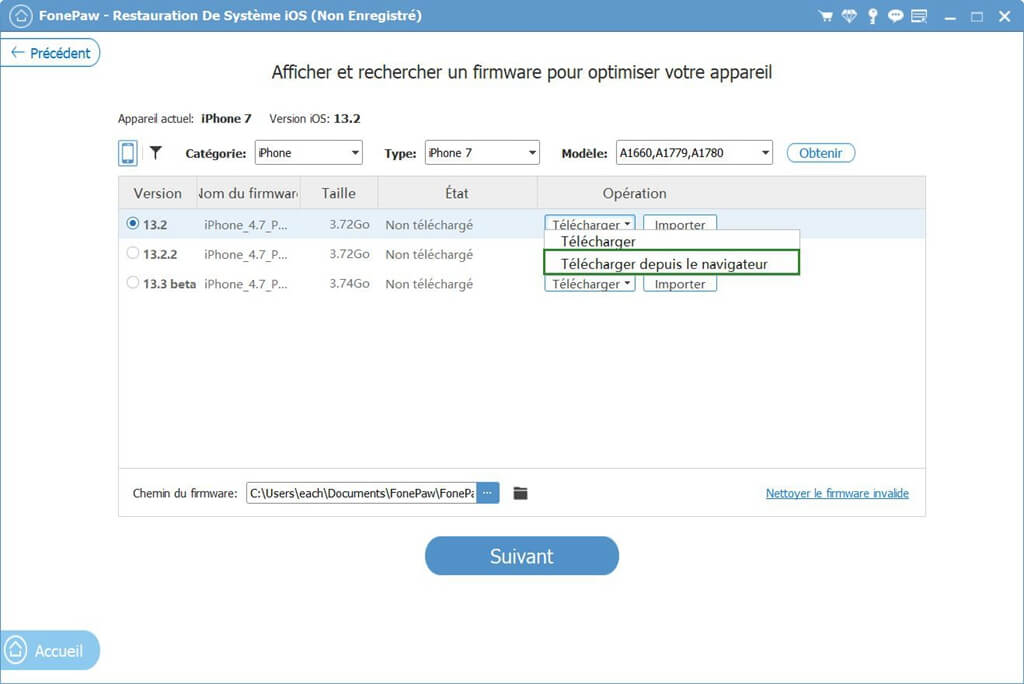Click Importer for version 13.3 beta

tap(680, 284)
